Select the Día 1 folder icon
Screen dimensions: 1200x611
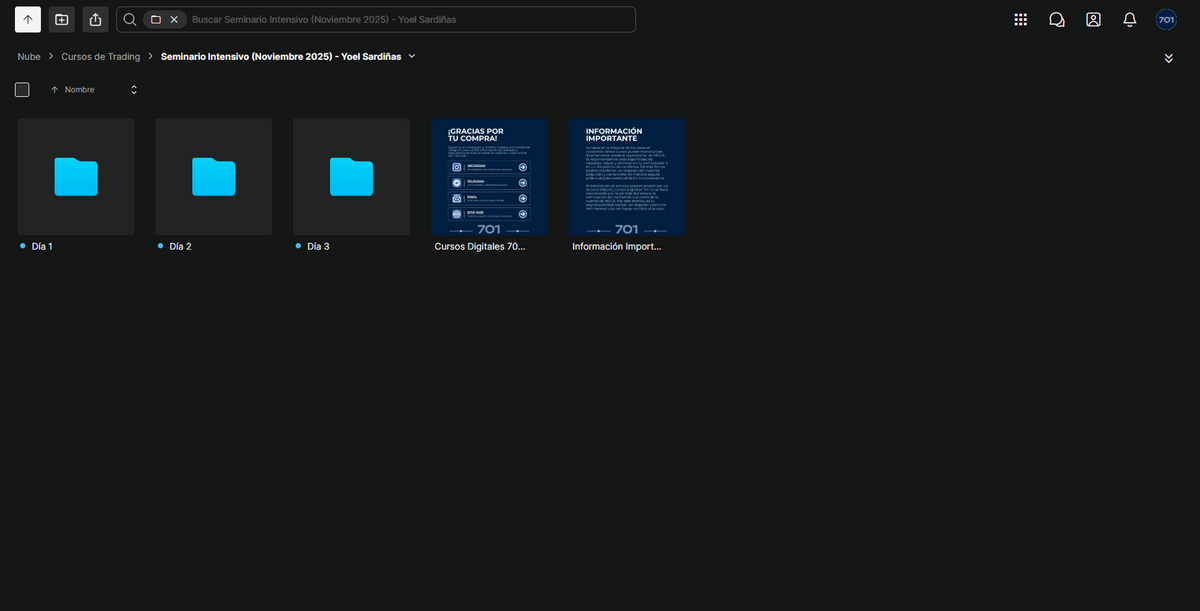(76, 177)
